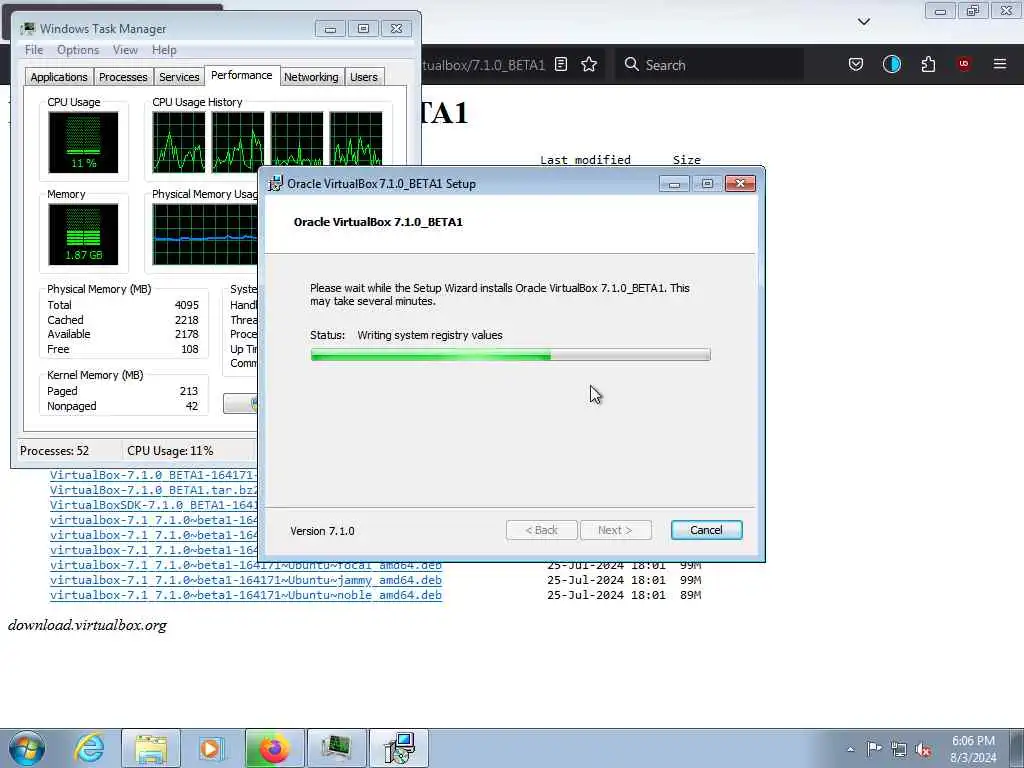Switch to Firefox in the taskbar
The image size is (1024, 768).
[x=274, y=748]
